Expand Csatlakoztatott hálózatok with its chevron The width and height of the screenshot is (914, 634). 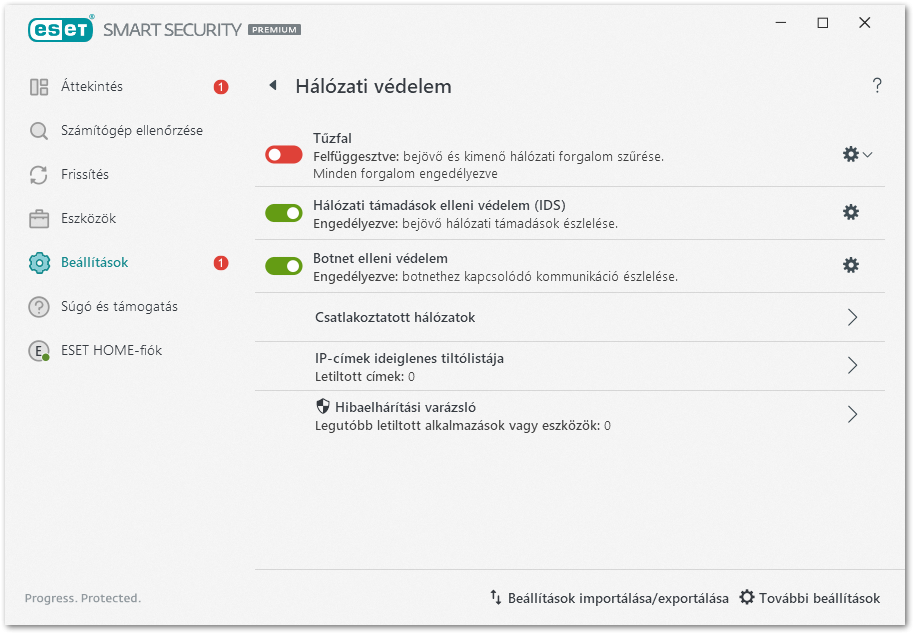(852, 317)
